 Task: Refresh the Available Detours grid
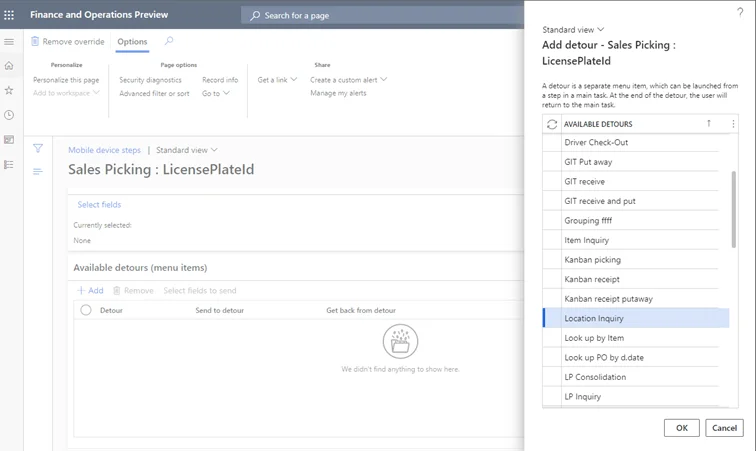click(552, 124)
